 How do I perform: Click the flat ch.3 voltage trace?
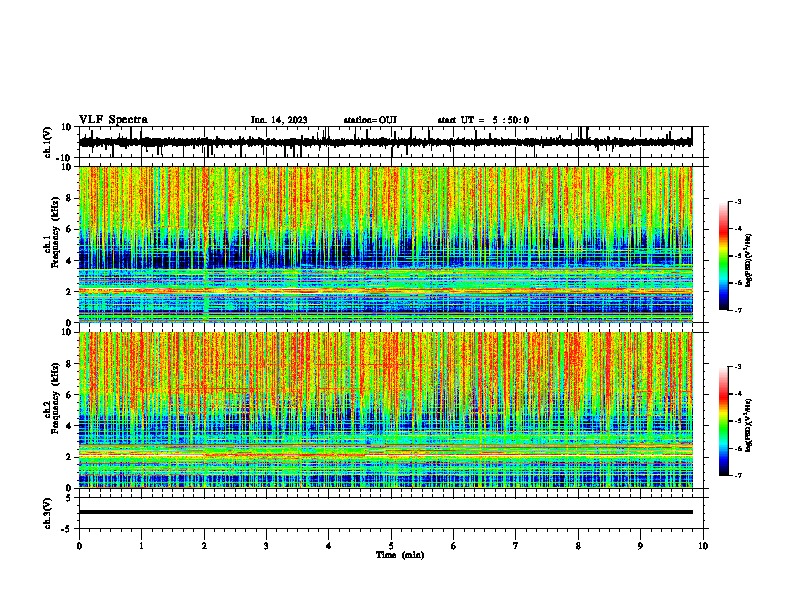click(386, 512)
